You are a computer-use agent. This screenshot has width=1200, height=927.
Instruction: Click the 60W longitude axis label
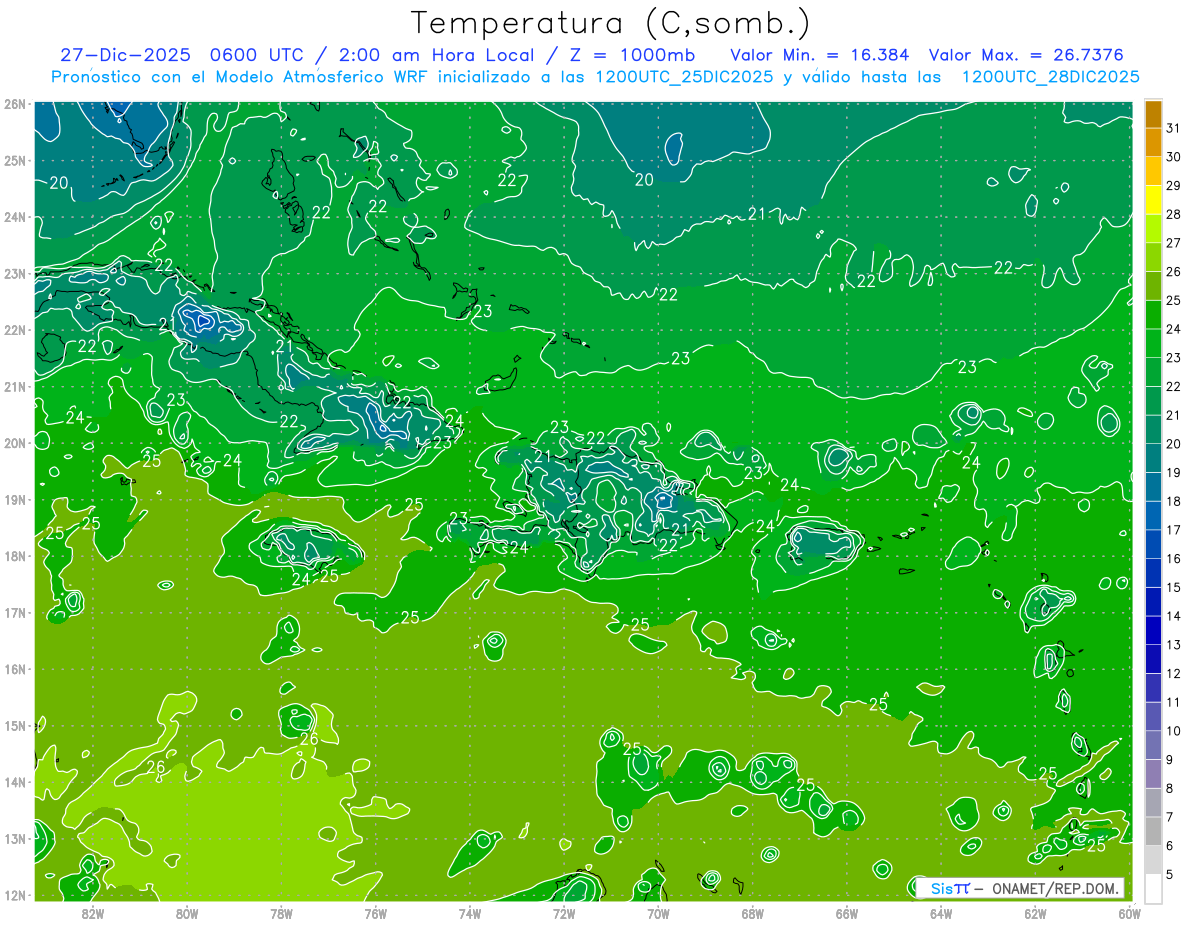tap(1130, 913)
